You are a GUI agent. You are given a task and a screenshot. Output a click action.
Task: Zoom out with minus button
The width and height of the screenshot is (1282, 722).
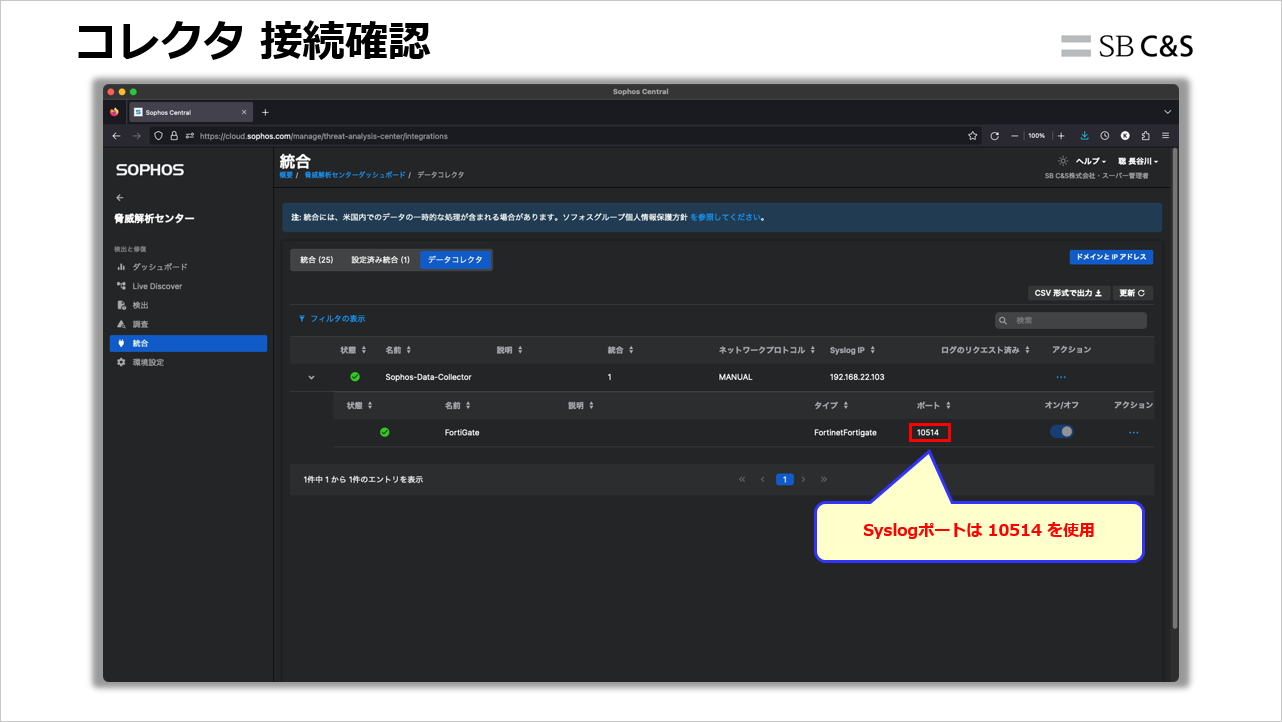click(1014, 135)
